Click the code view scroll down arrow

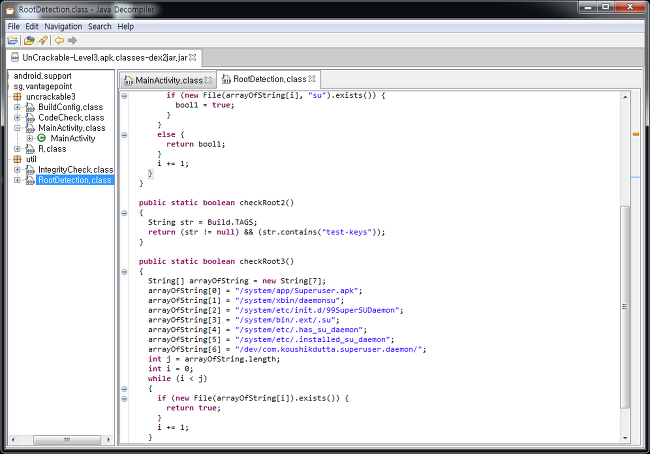[x=625, y=438]
